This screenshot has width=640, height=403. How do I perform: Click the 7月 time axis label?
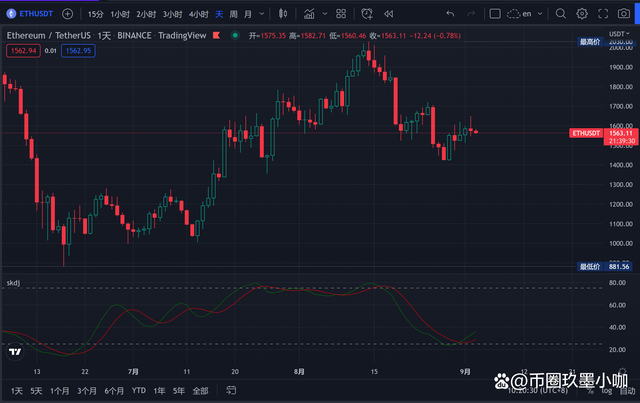[133, 372]
